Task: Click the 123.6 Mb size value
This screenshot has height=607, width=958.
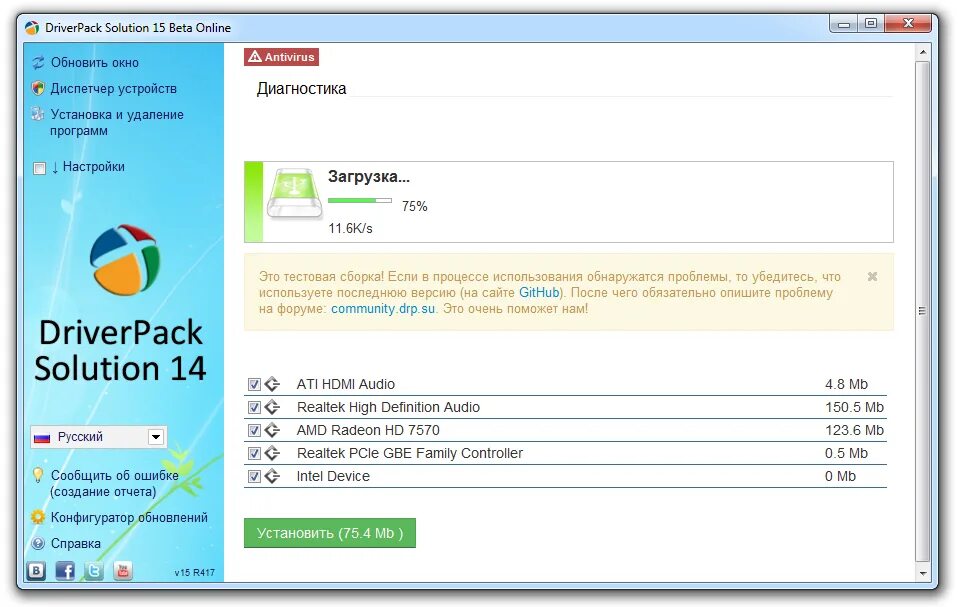Action: point(854,431)
